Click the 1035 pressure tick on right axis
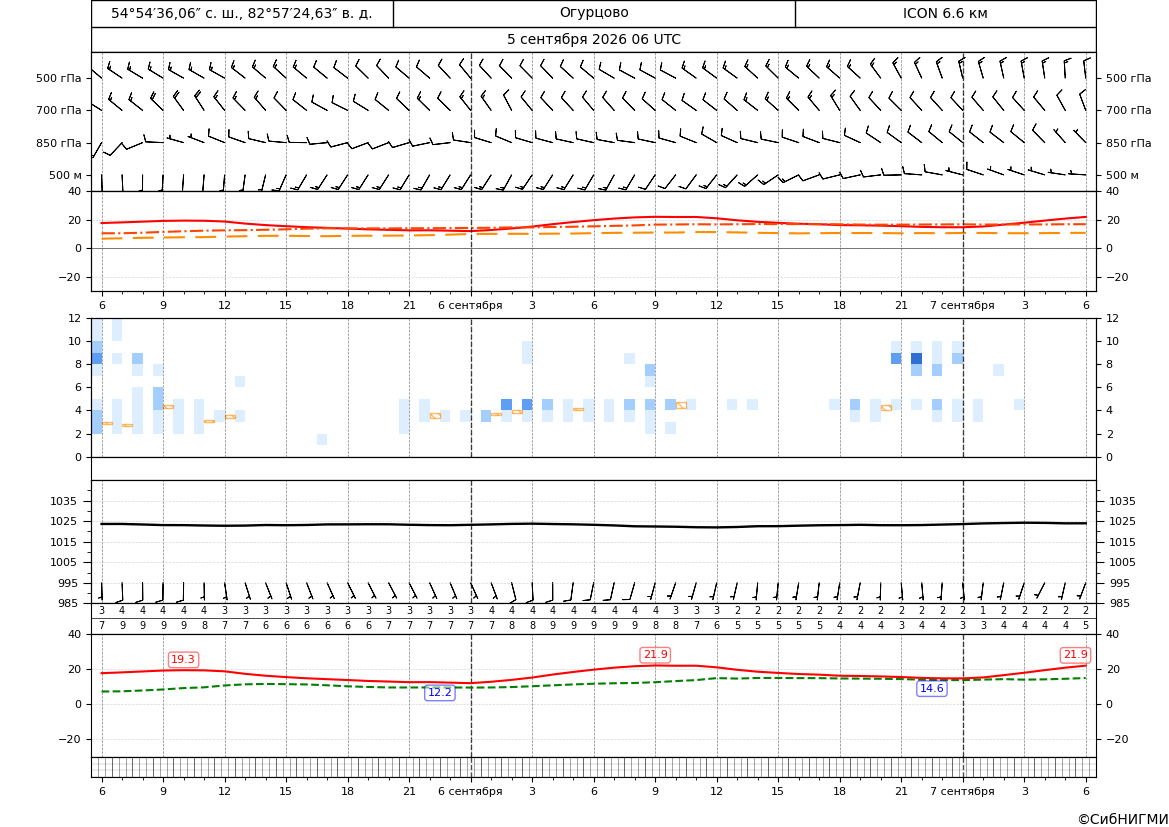 (1122, 501)
